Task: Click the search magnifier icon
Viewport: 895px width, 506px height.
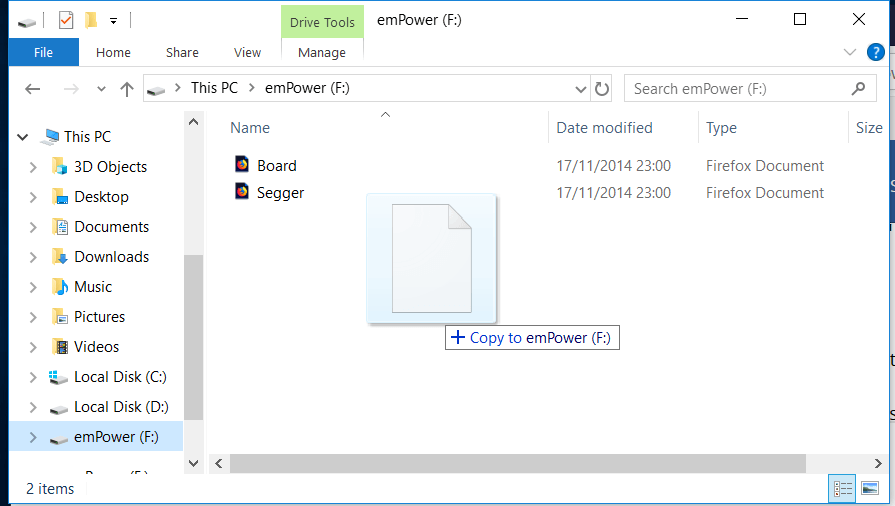Action: 858,89
